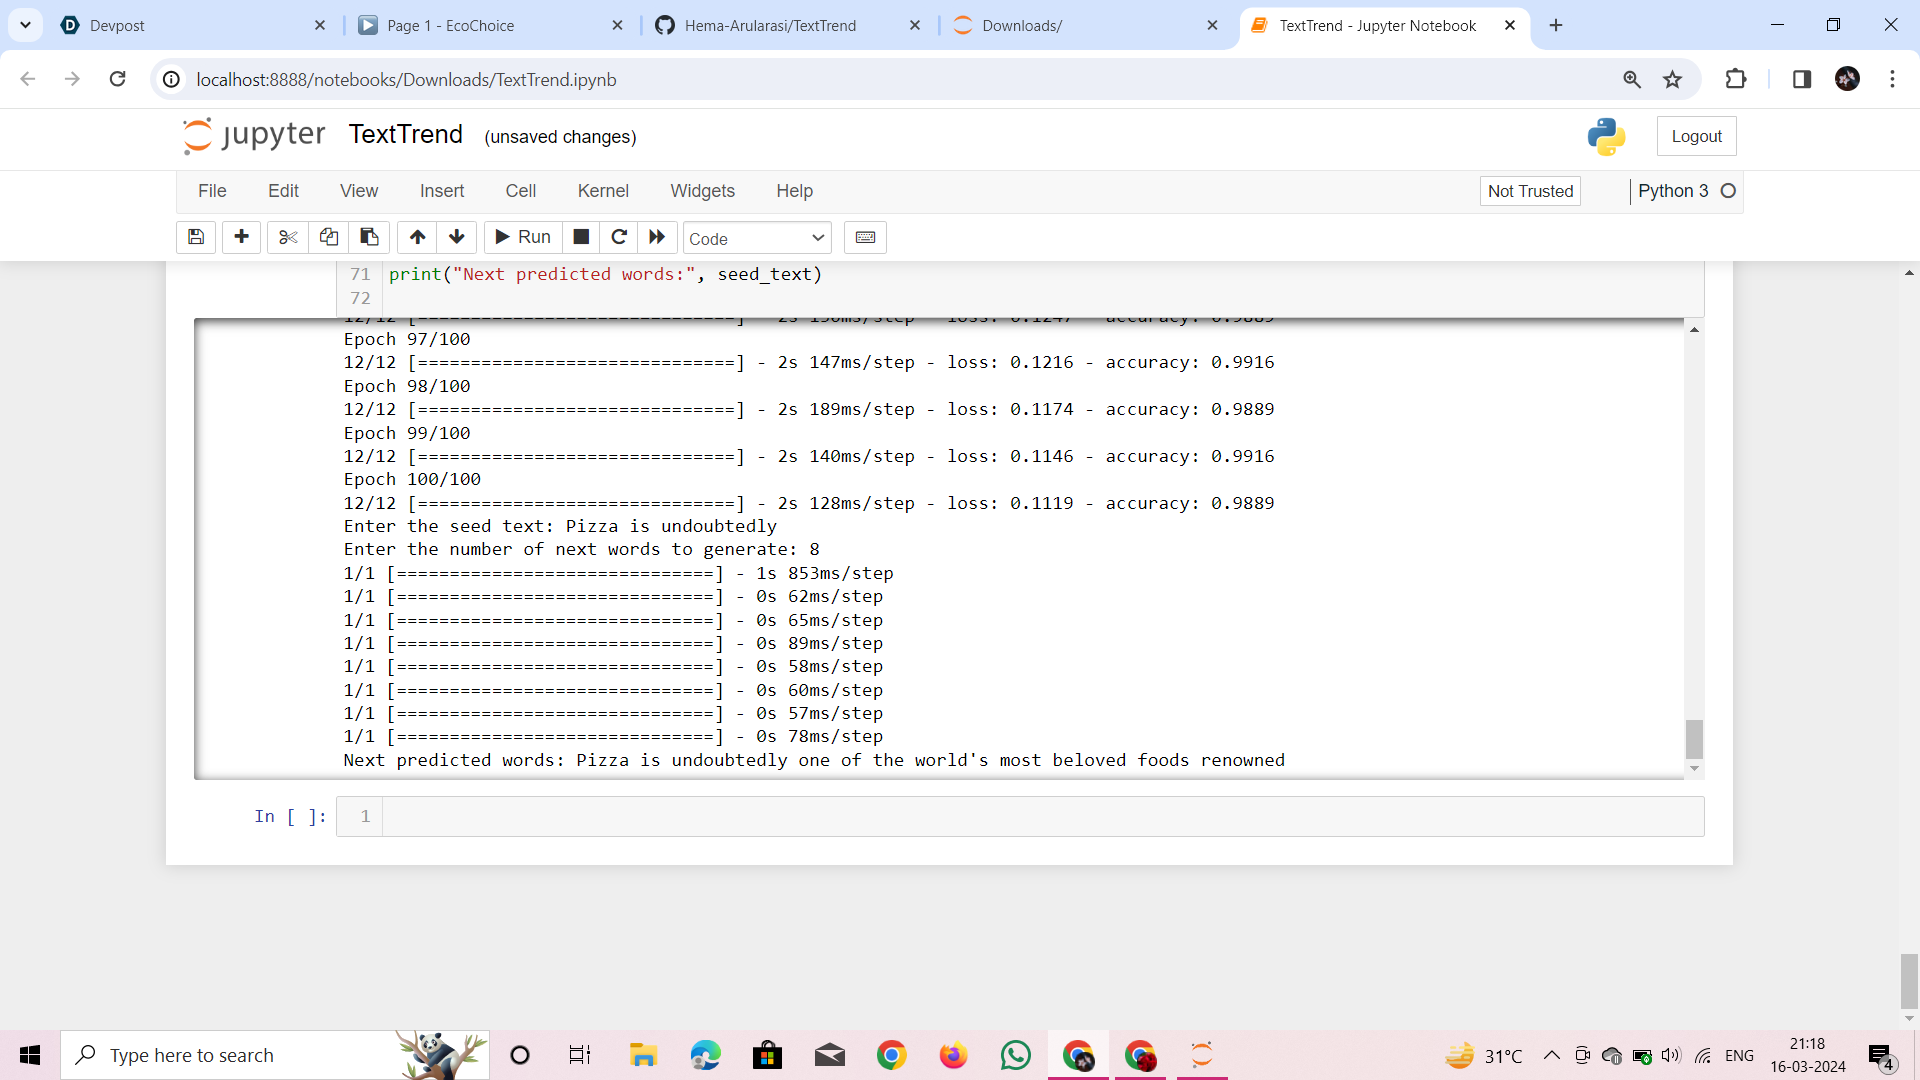This screenshot has width=1920, height=1080.
Task: Click the Logout button
Action: coord(1696,136)
